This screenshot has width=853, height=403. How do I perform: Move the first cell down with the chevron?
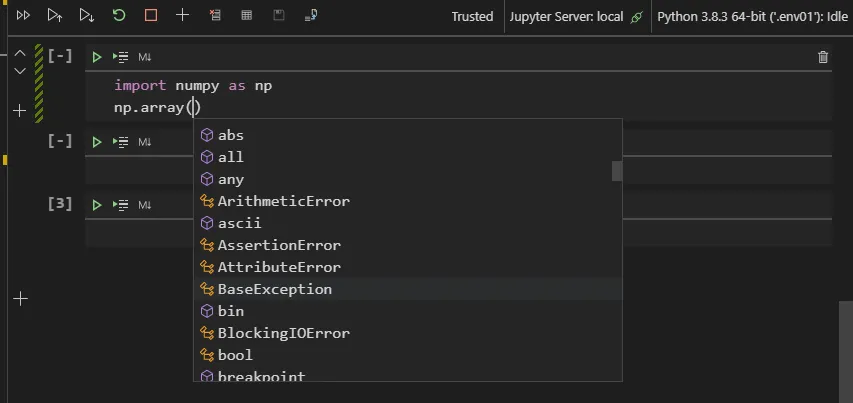pos(19,71)
